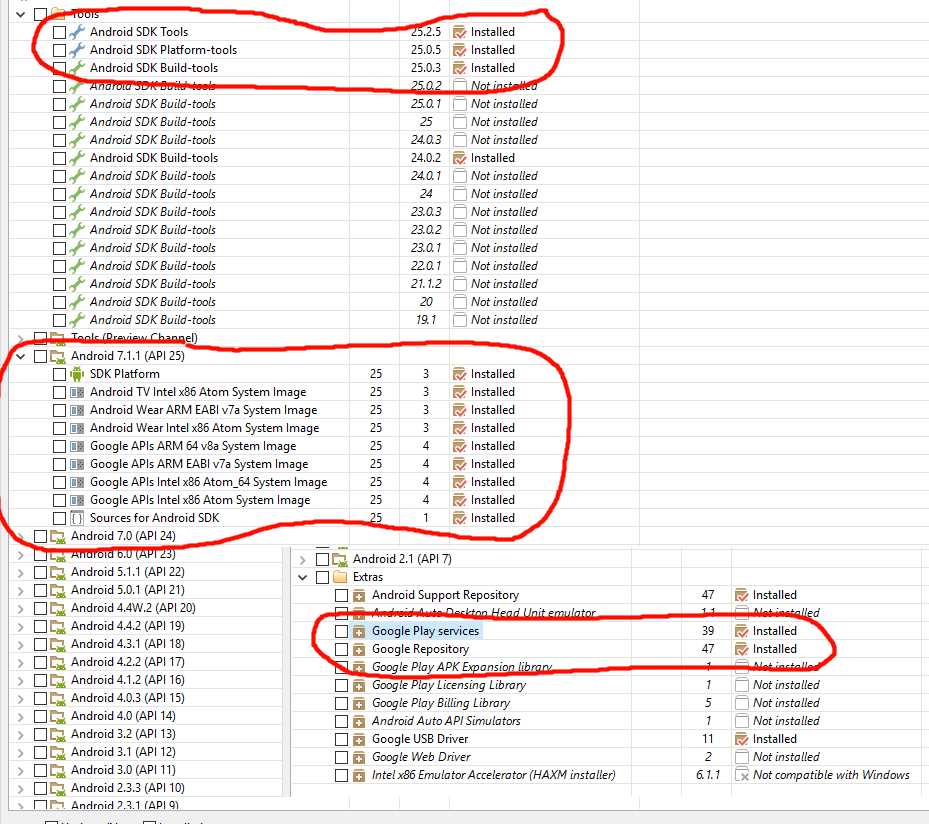Click the SDK Platform android robot icon
The image size is (929, 824).
tap(77, 374)
